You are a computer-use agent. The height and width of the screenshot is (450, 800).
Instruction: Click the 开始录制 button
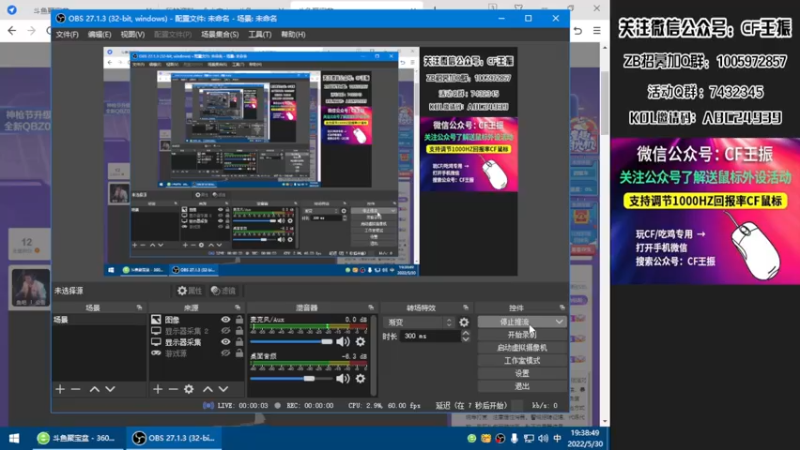coord(522,335)
